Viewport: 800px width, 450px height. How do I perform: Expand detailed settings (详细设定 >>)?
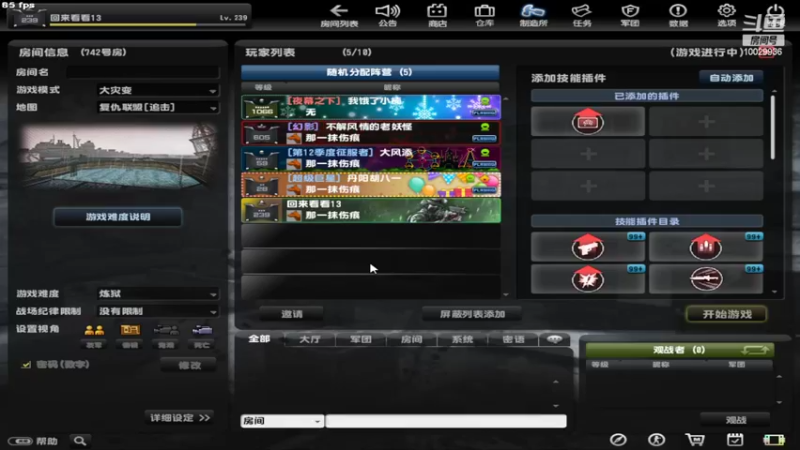coord(180,418)
